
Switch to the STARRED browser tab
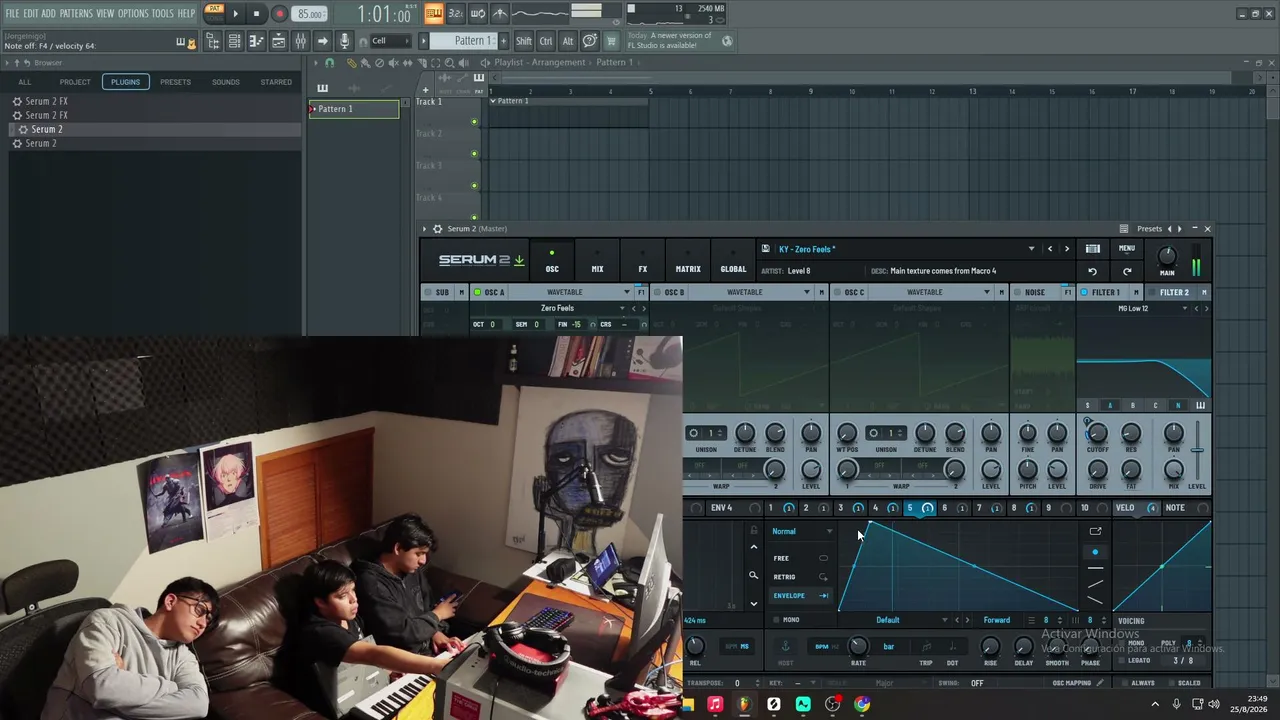276,82
